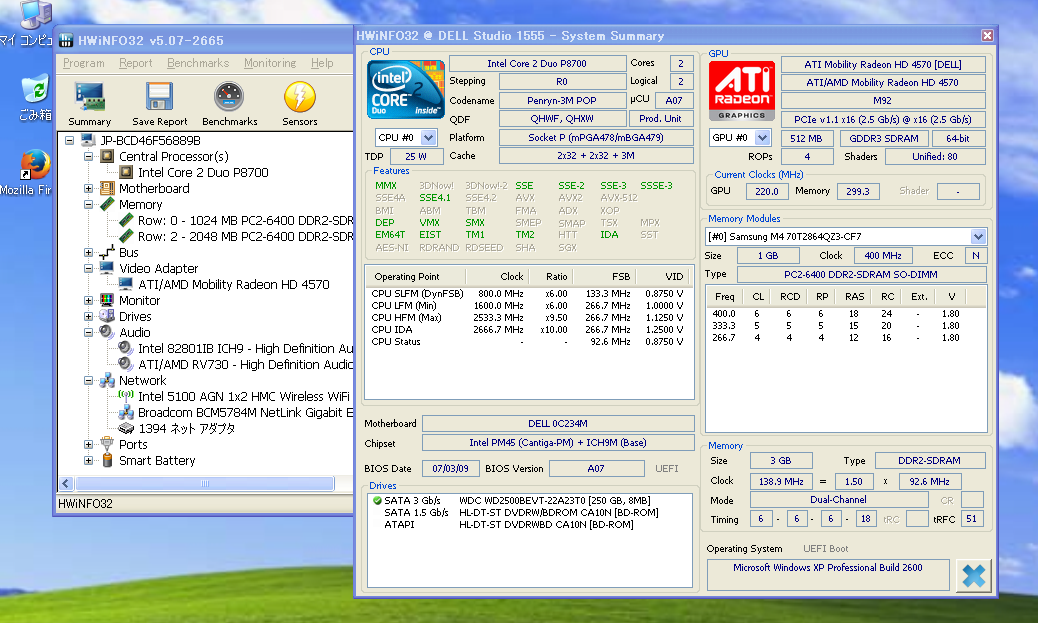Open the GPU #0 selector dropdown
The image size is (1038, 623).
(x=763, y=138)
